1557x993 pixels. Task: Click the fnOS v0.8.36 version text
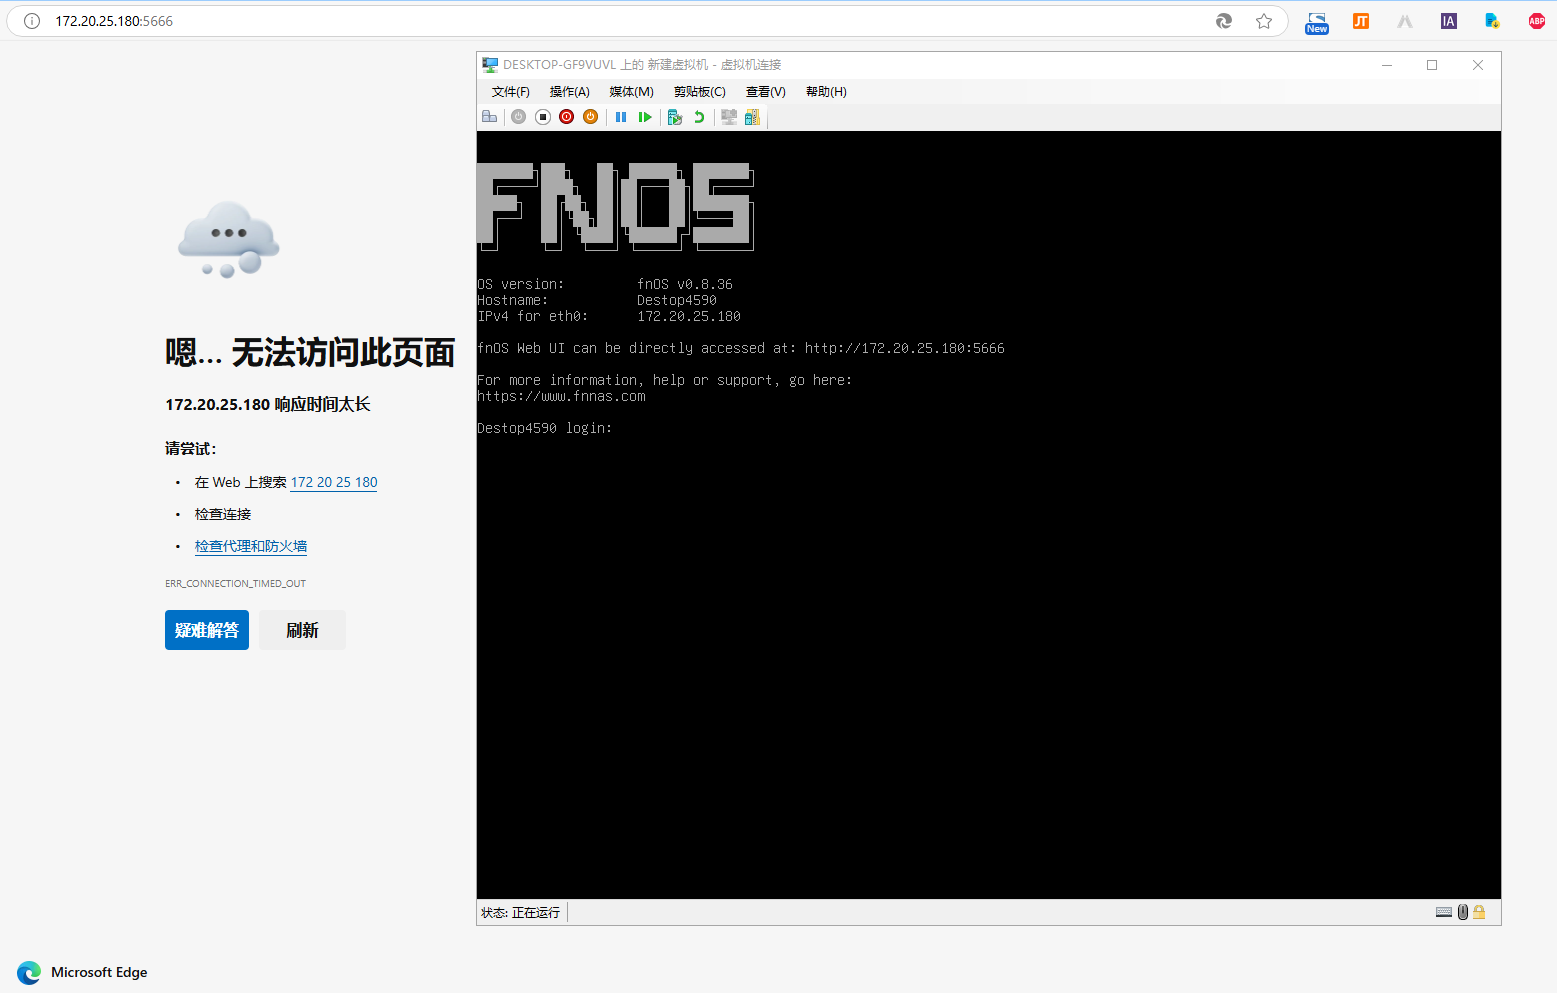685,284
